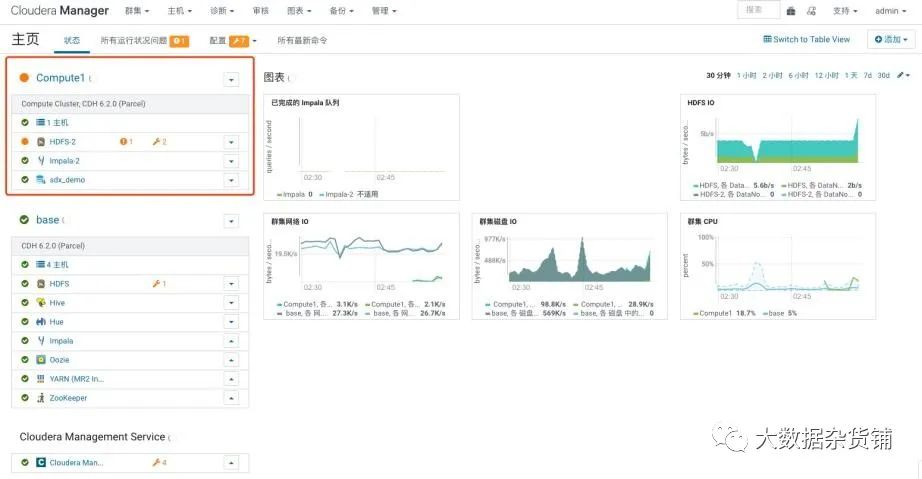Open base HDFS actions dropdown

pyautogui.click(x=231, y=284)
